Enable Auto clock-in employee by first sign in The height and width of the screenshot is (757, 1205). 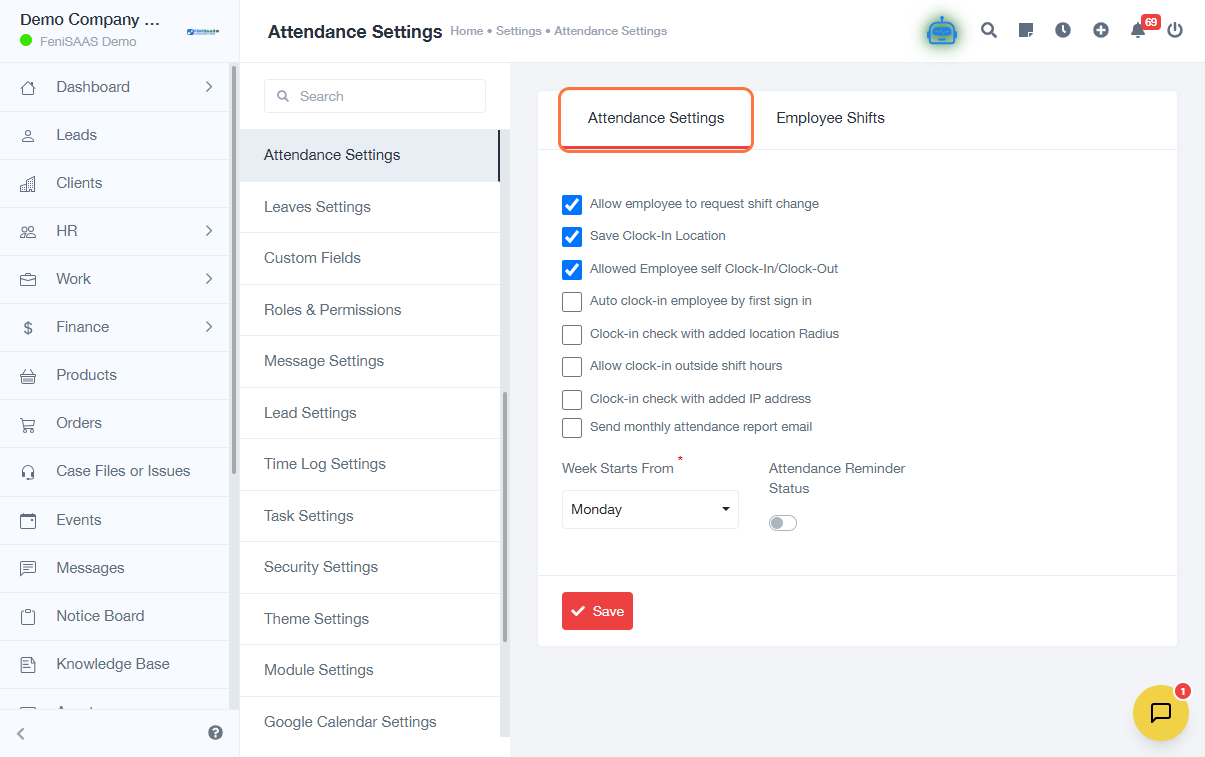(572, 302)
